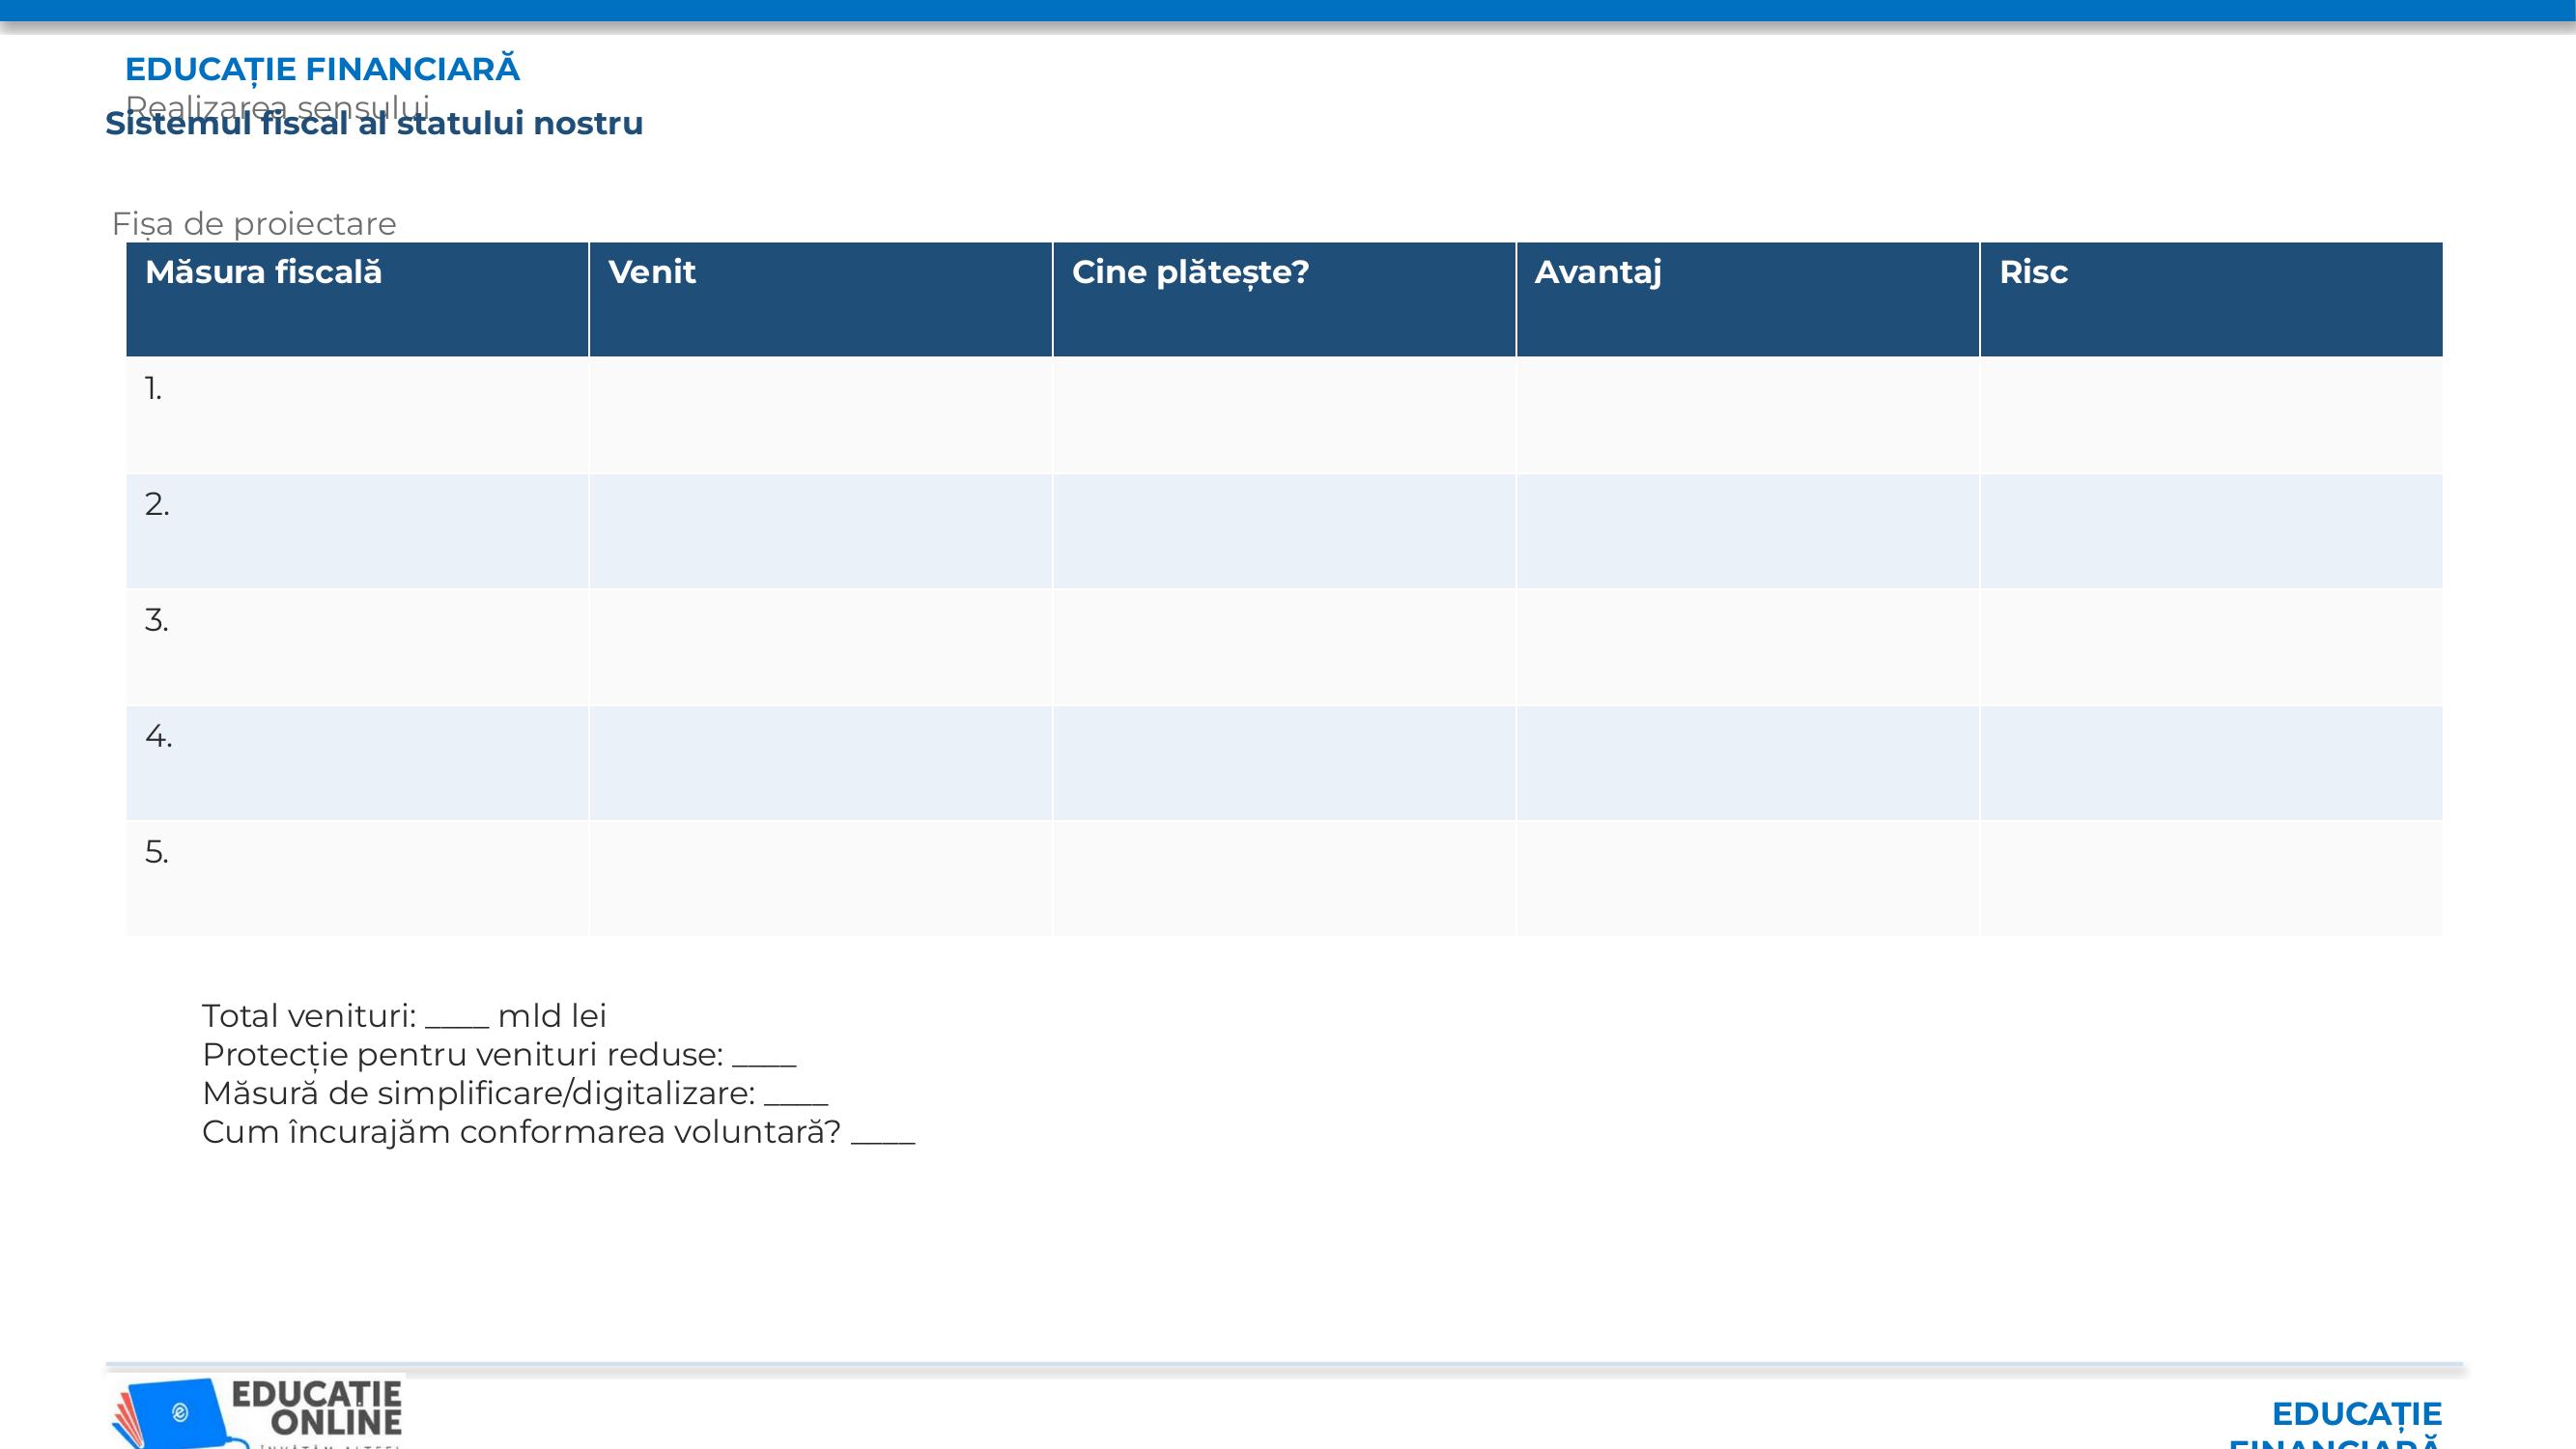Screen dimensions: 2576x1449
Task: Click the EDUCAȚIE FINANCIARĂ title at top
Action: click(322, 69)
